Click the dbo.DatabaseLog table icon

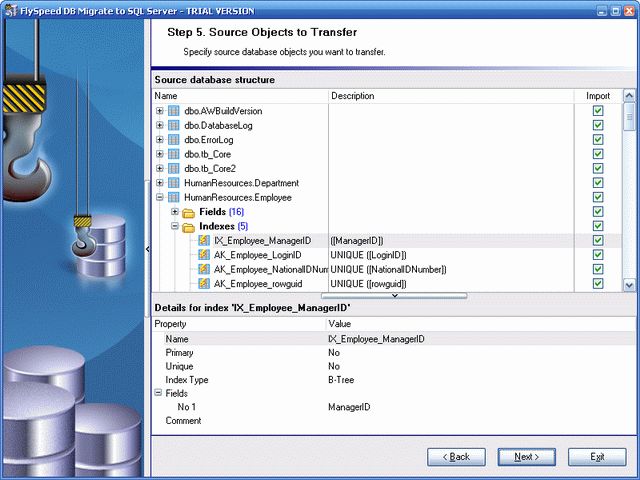coord(173,125)
